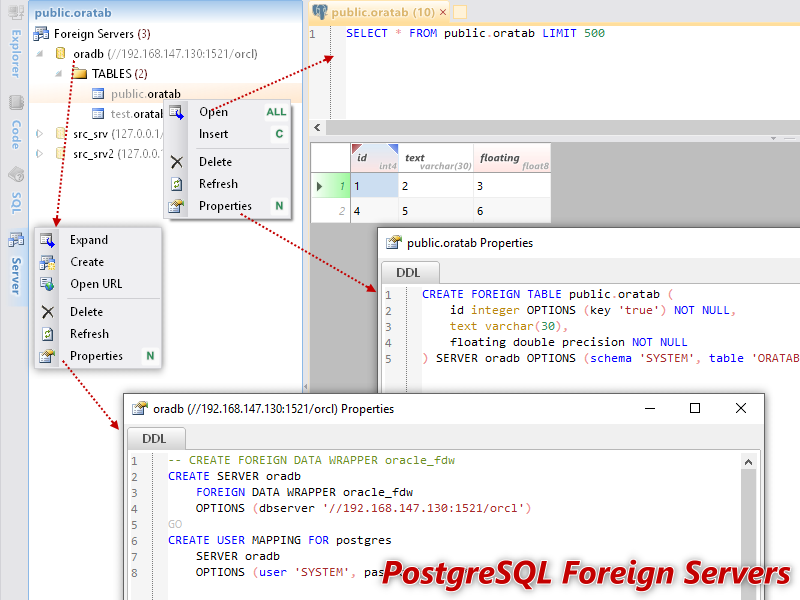The width and height of the screenshot is (800, 600).
Task: Click Delete below Open URL
Action: (98, 312)
